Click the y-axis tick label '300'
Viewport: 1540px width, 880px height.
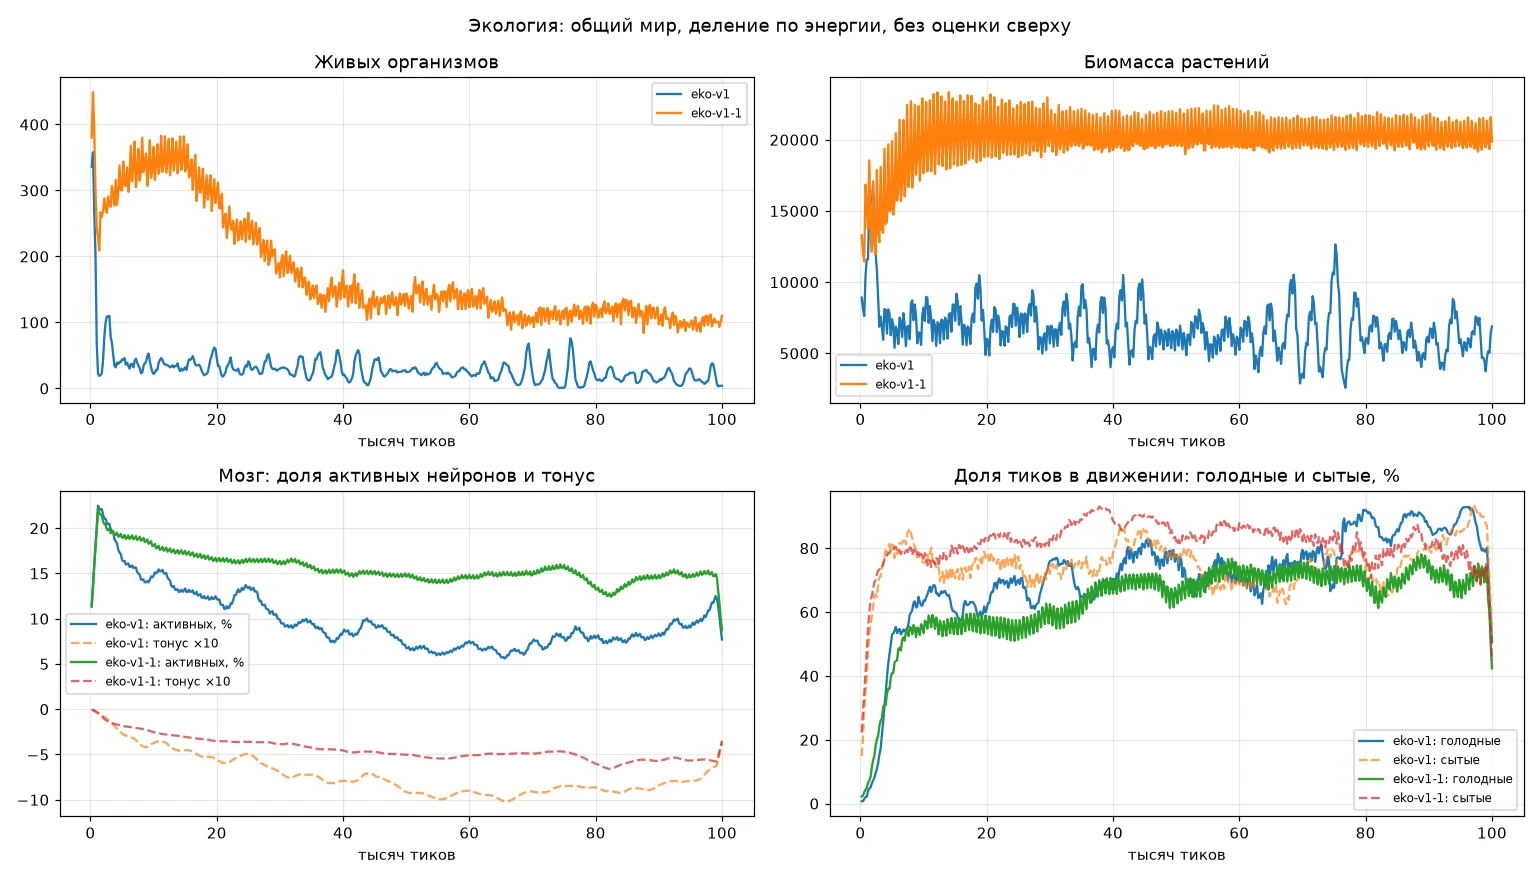(x=34, y=191)
